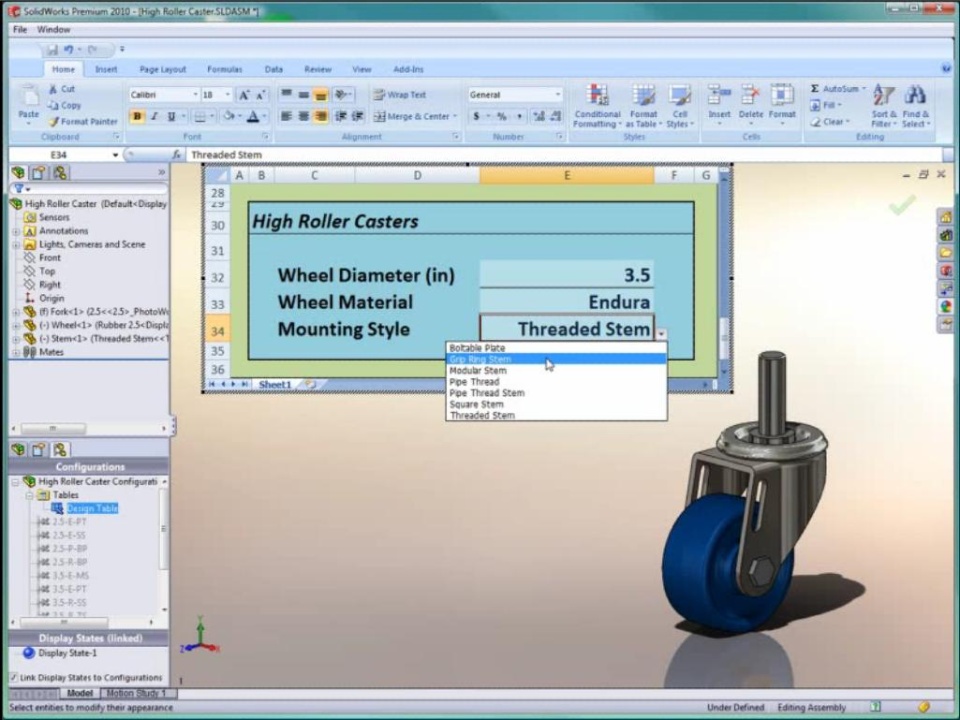This screenshot has width=960, height=720.
Task: Click the Fill button in Editing group
Action: [825, 105]
